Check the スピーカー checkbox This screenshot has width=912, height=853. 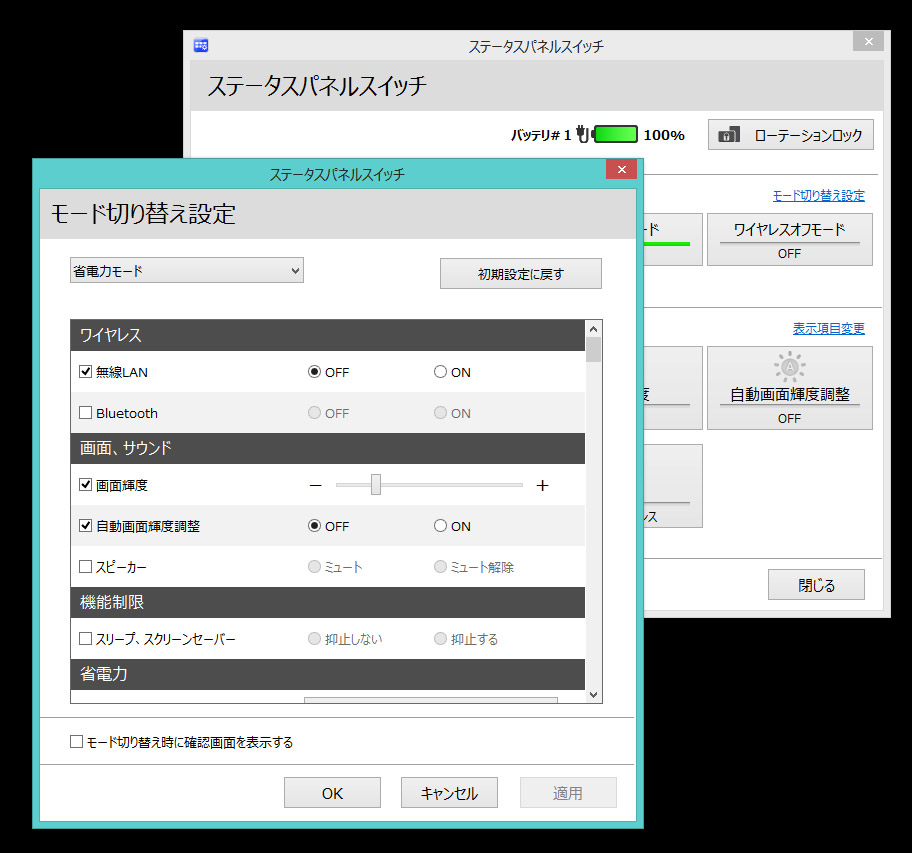tap(86, 567)
